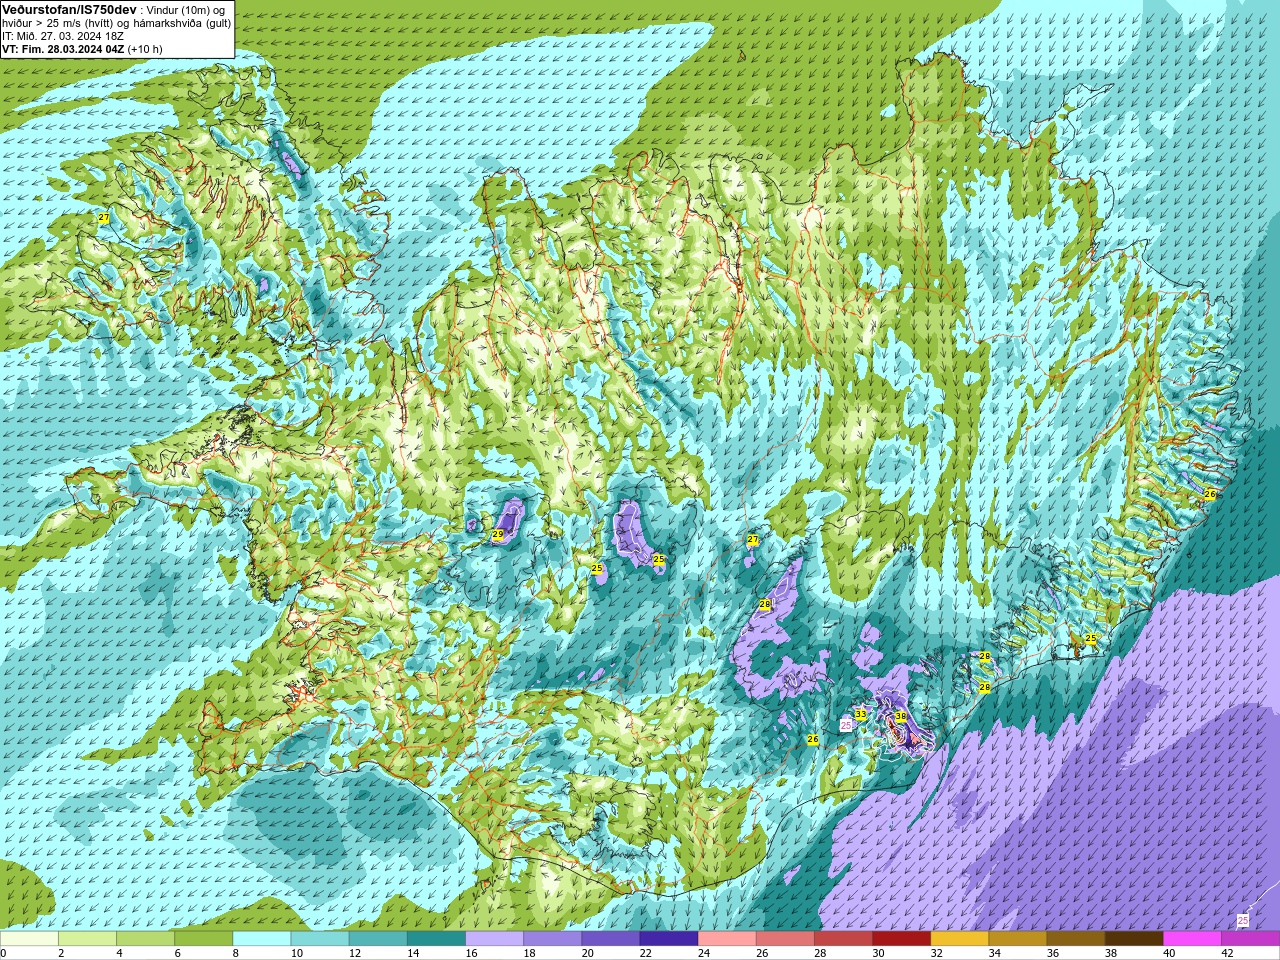1280x960 pixels.
Task: Click the pale yellow 0–2 m/s legend swatch
Action: point(30,939)
